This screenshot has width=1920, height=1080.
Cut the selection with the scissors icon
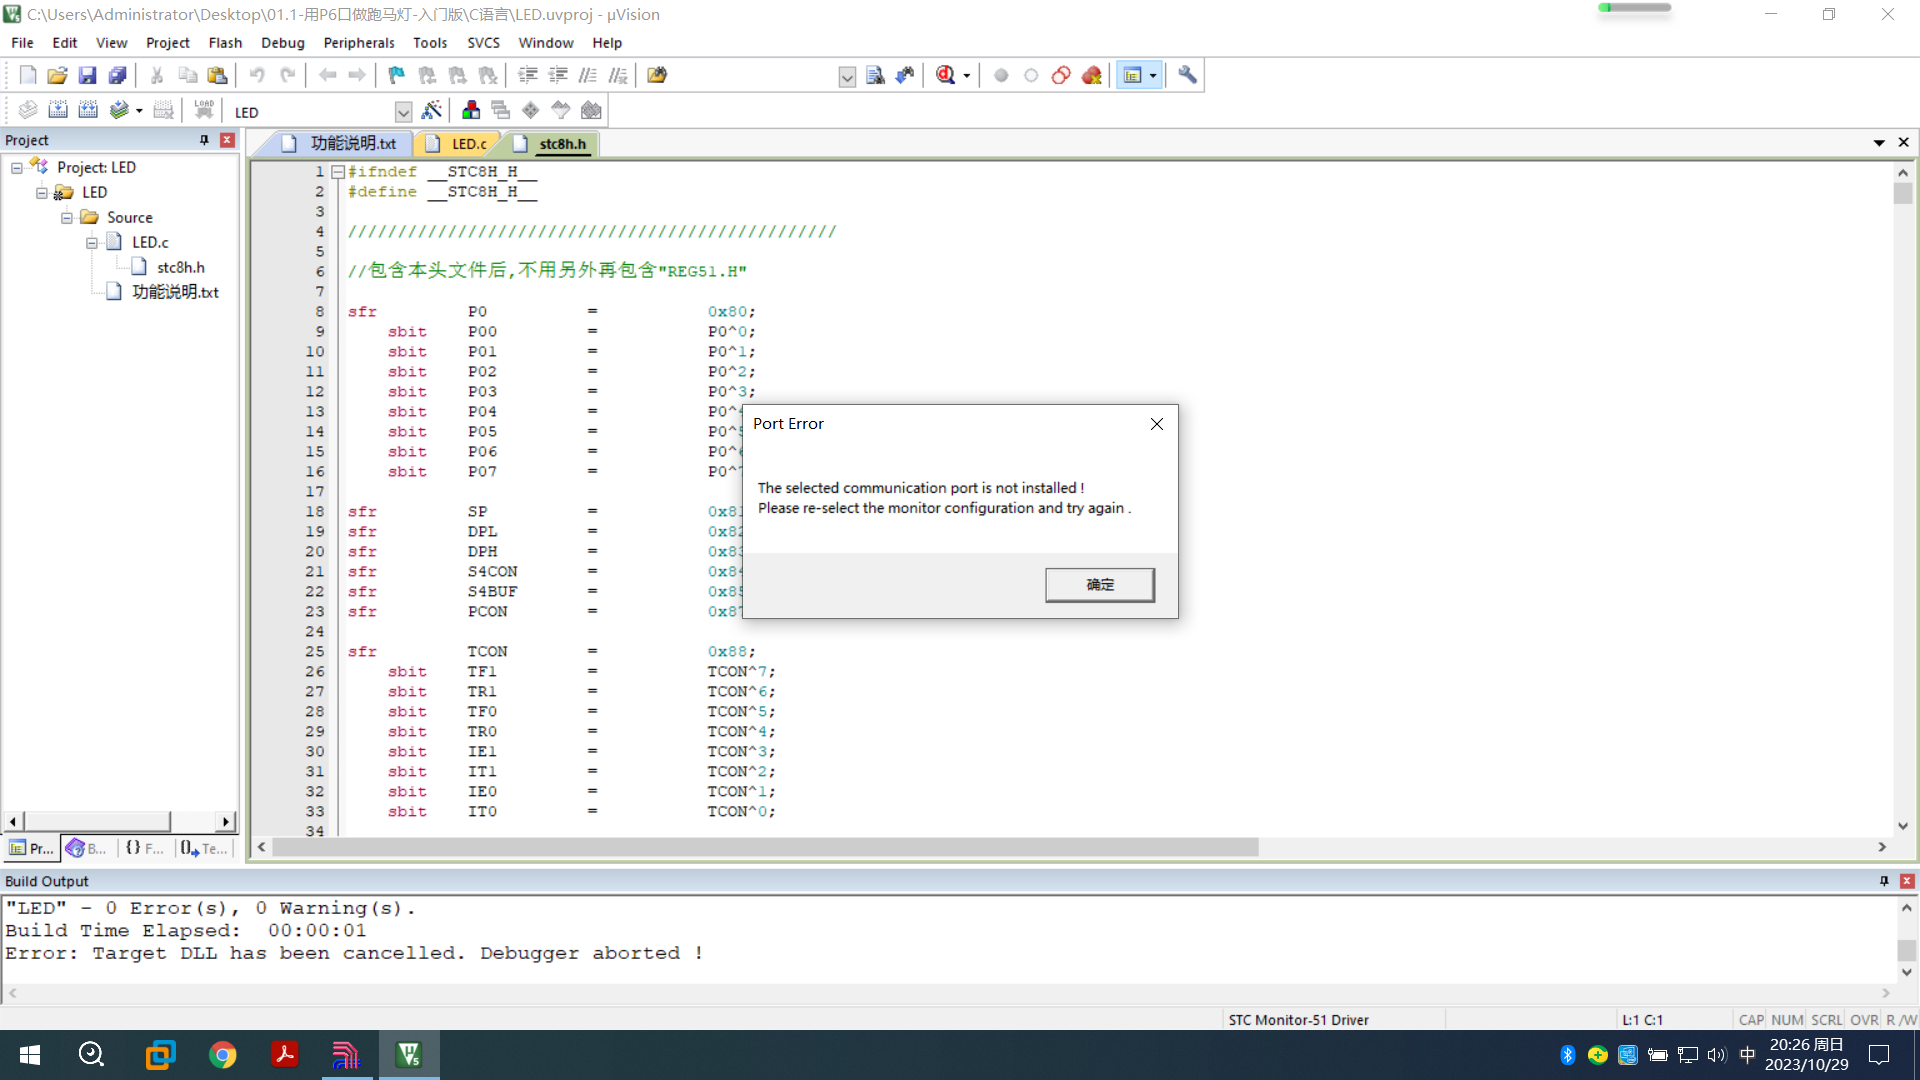[x=157, y=75]
